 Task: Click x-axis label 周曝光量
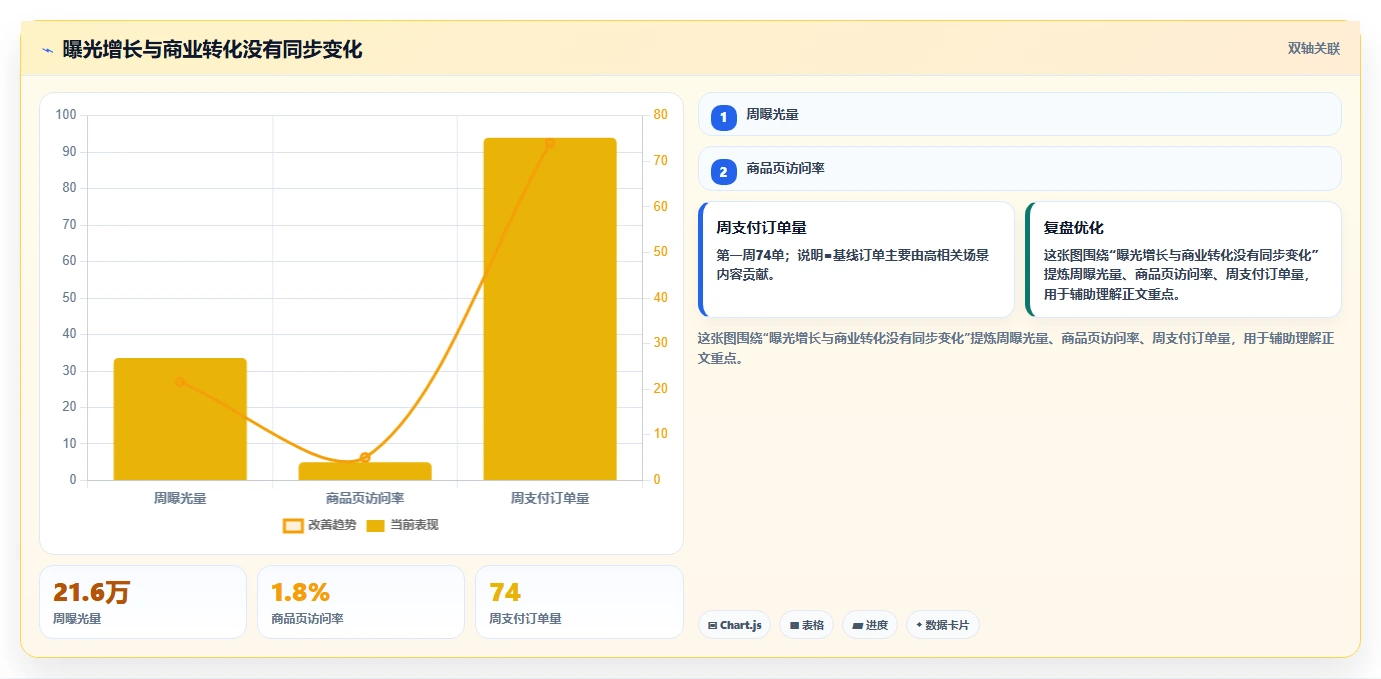(180, 498)
